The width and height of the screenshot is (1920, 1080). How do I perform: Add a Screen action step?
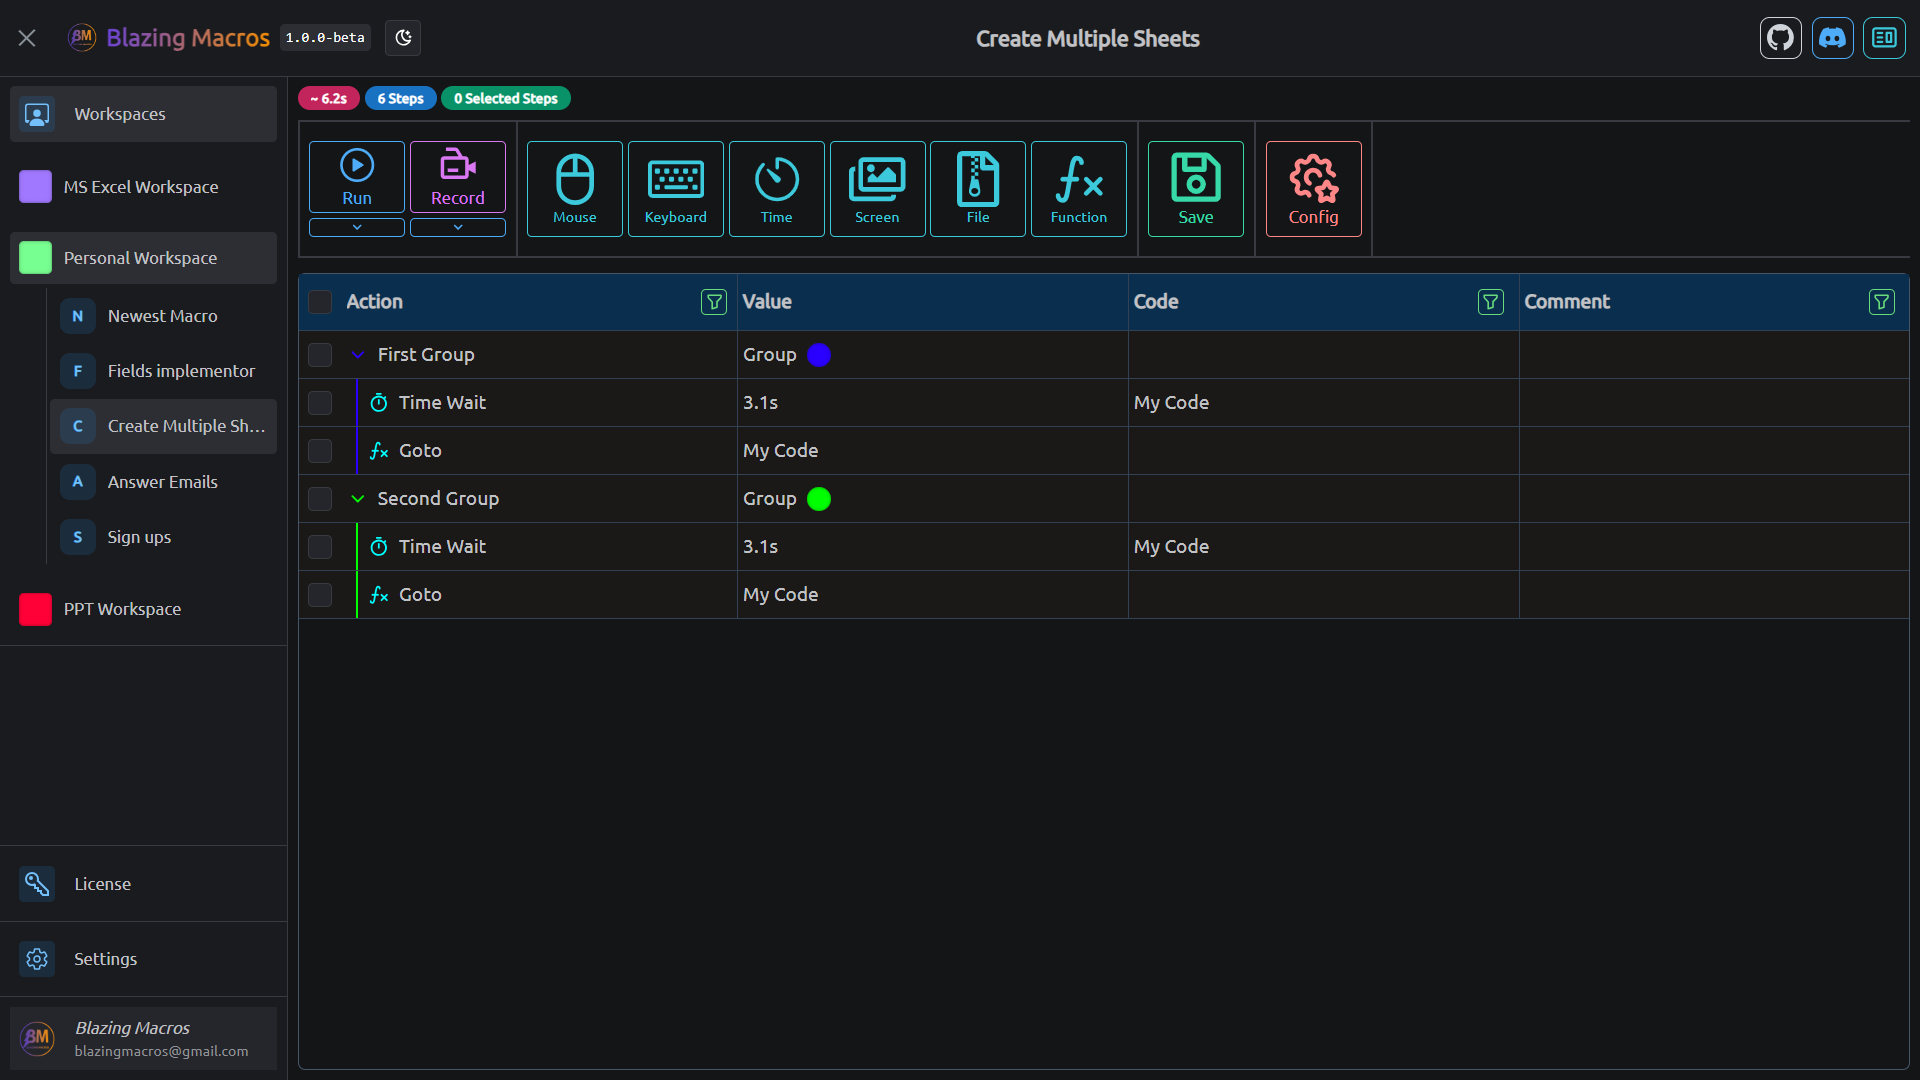tap(877, 189)
